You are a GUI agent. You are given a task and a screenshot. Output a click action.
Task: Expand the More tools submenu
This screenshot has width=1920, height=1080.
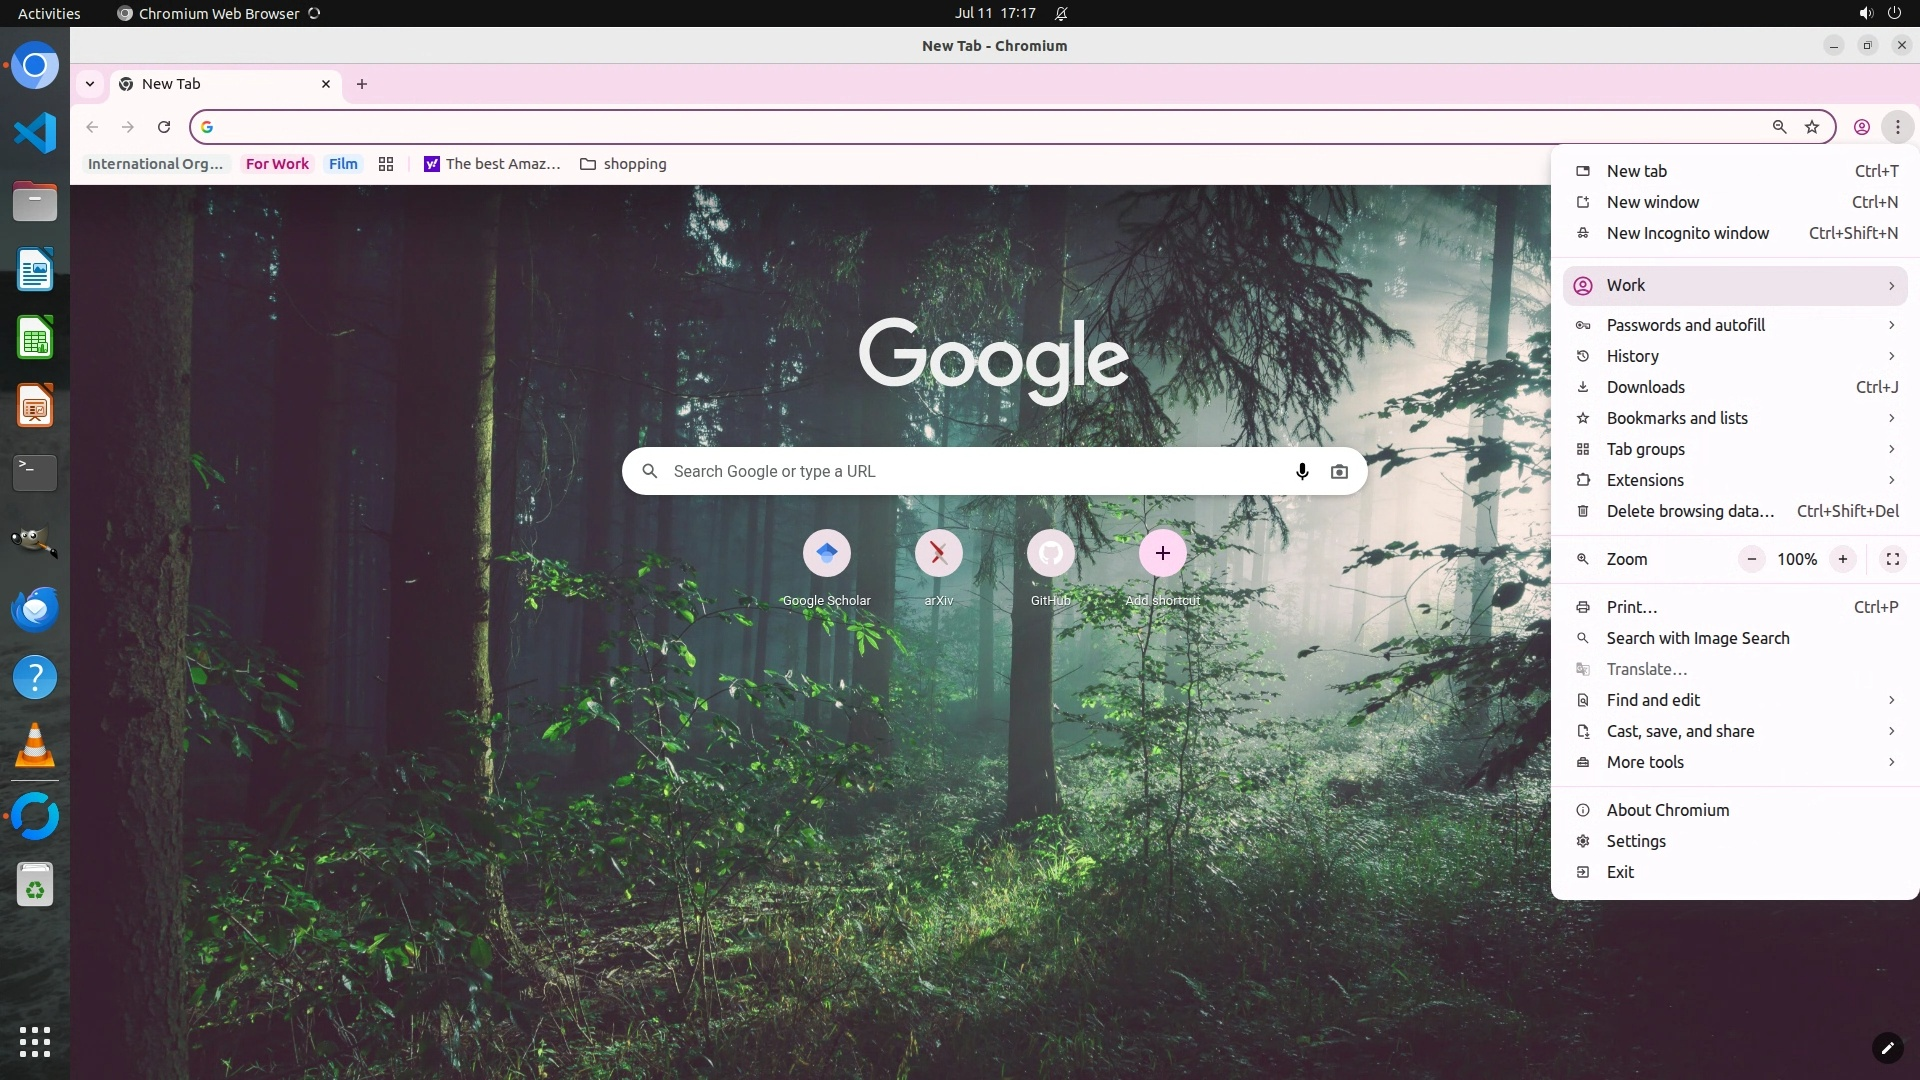pos(1735,762)
